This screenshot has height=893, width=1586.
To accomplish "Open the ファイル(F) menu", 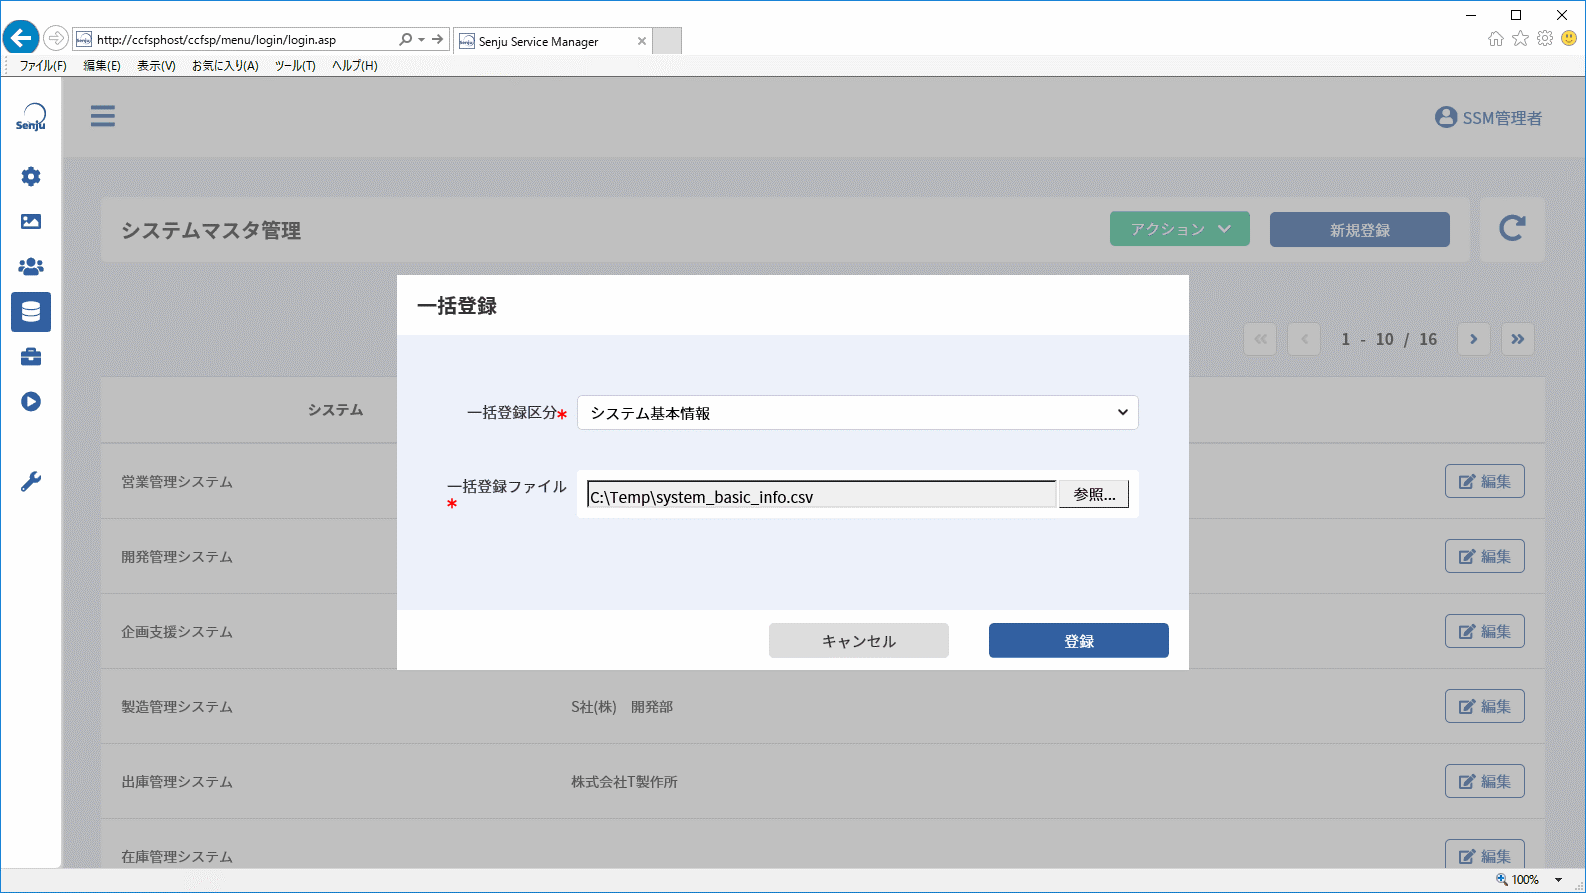I will click(x=43, y=66).
